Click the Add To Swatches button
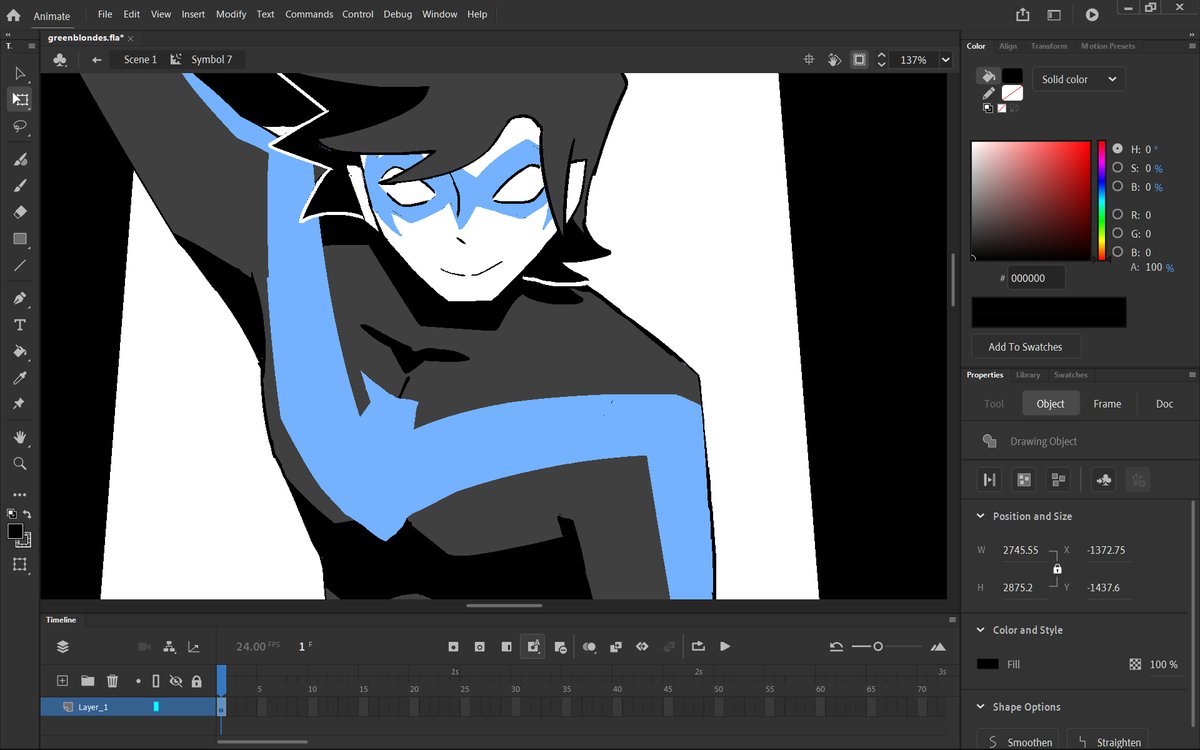The image size is (1200, 750). point(1025,347)
